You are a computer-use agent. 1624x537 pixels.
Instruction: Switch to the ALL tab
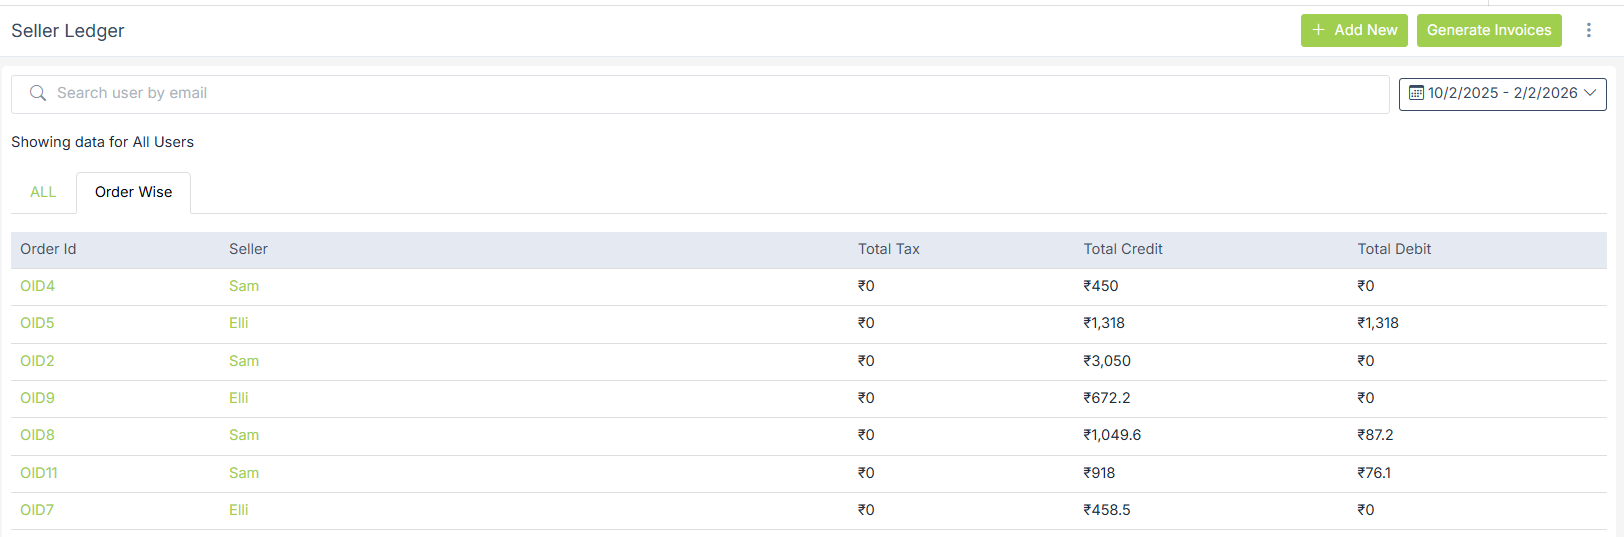coord(43,192)
